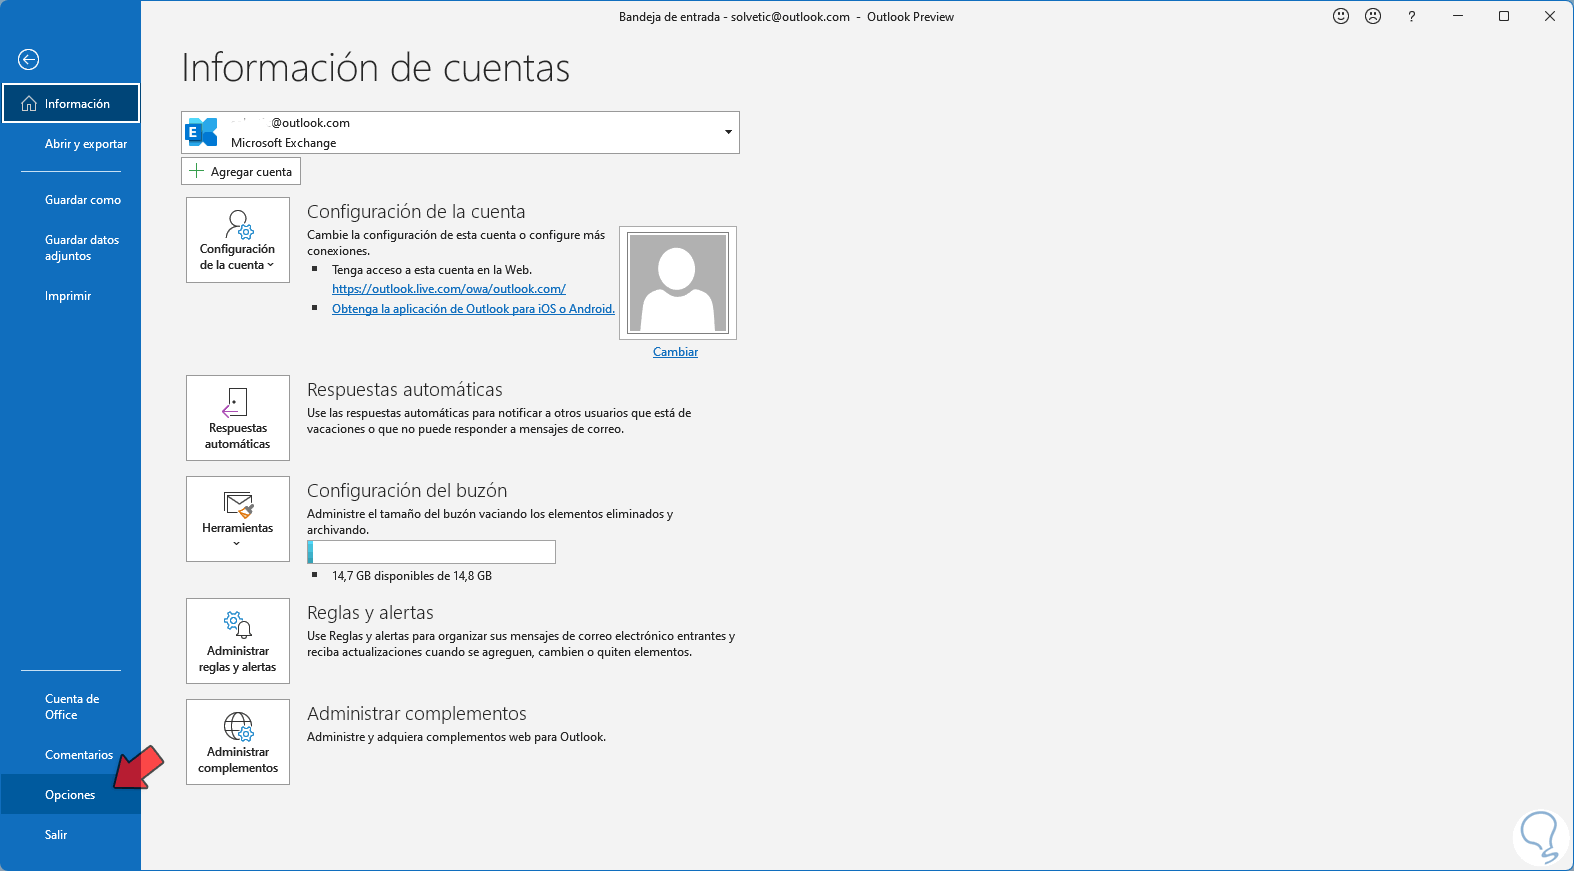
Task: Open Opciones in the sidebar
Action: 70,795
